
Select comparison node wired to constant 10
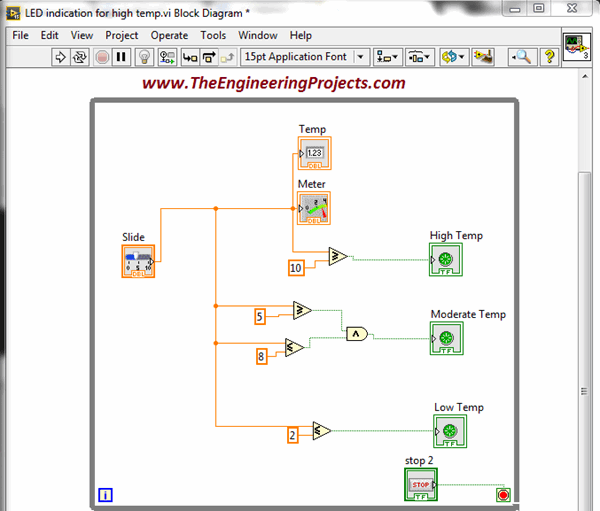[338, 256]
